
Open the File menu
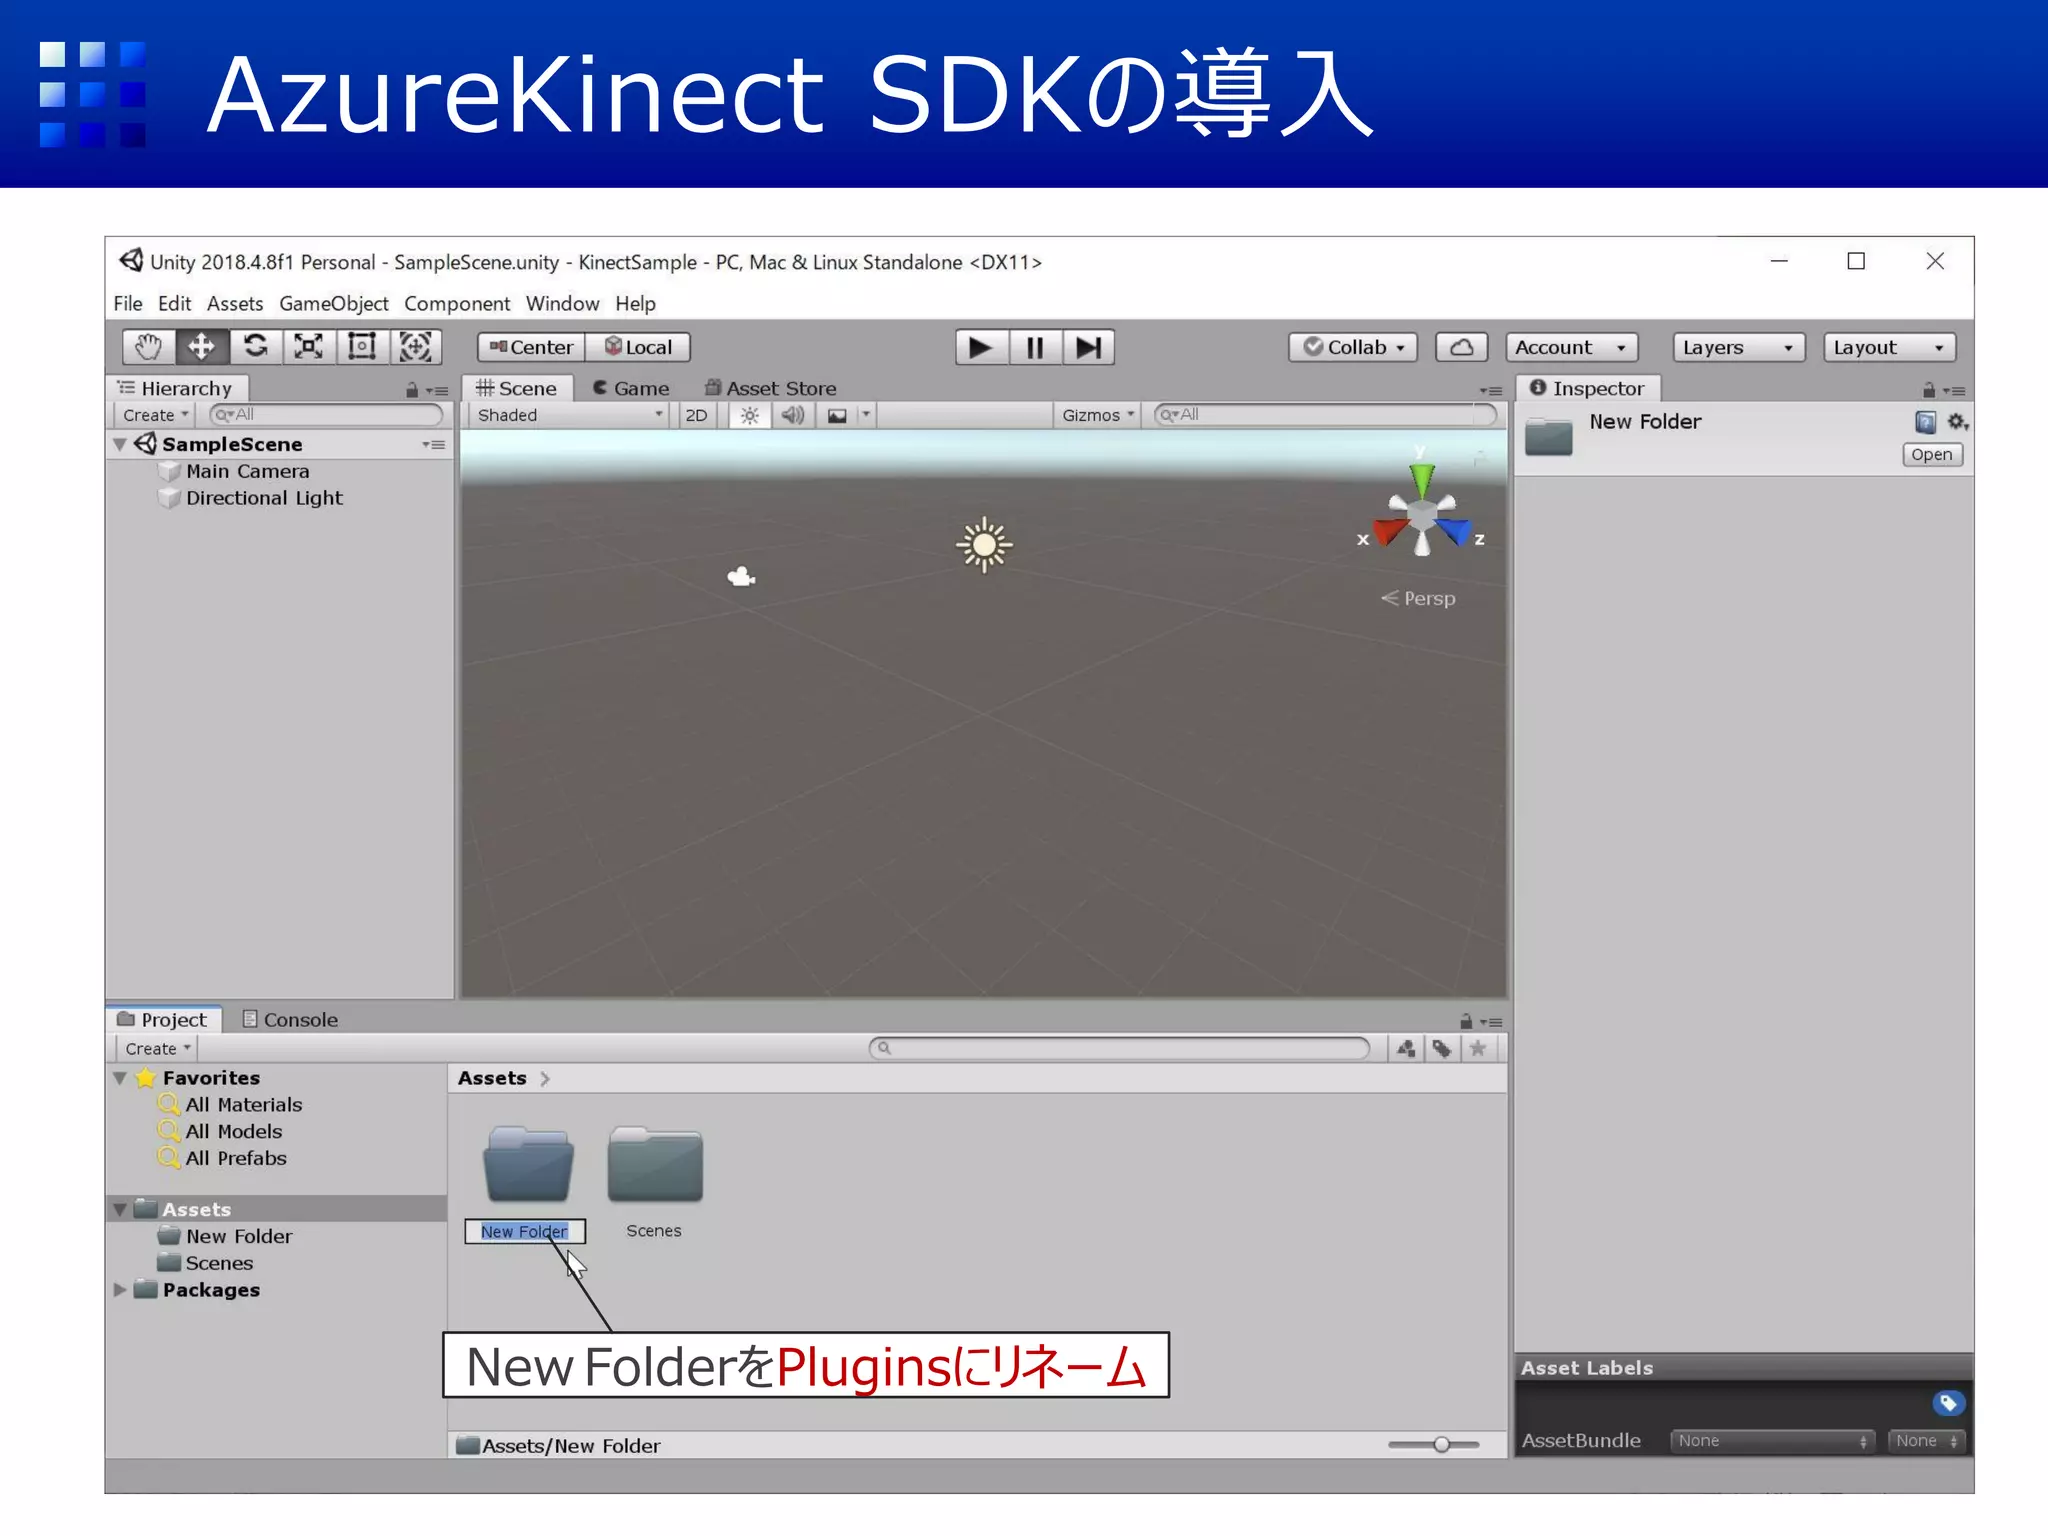pos(128,303)
